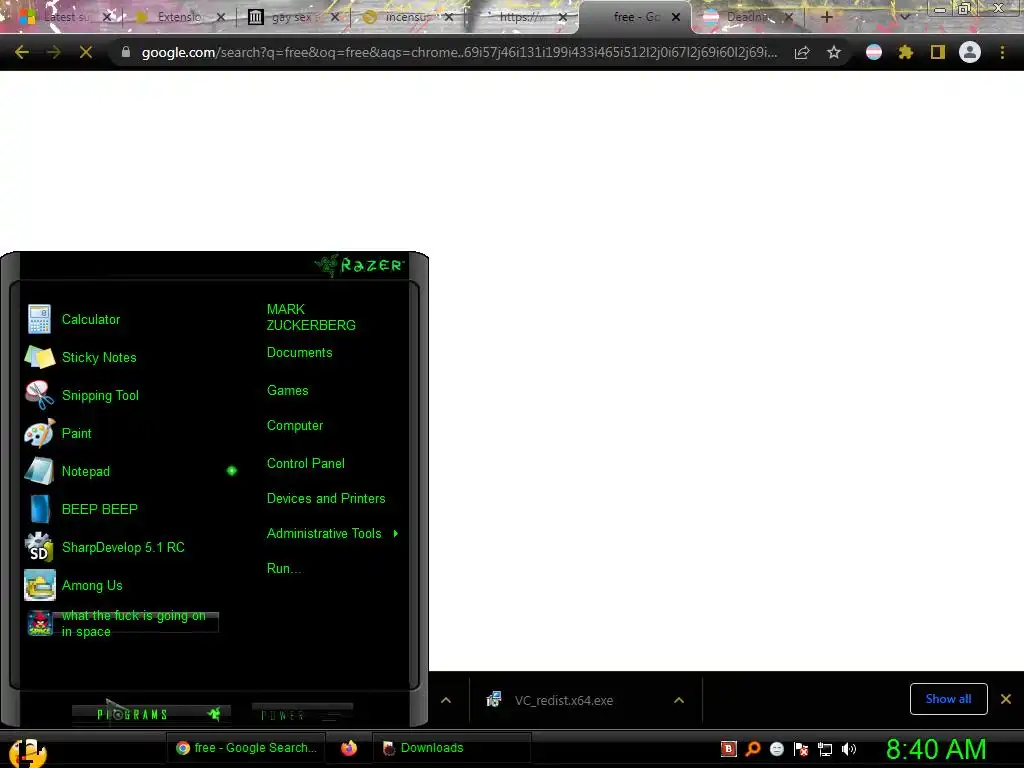This screenshot has height=768, width=1024.
Task: Start Paint via its palette icon
Action: pyautogui.click(x=39, y=433)
